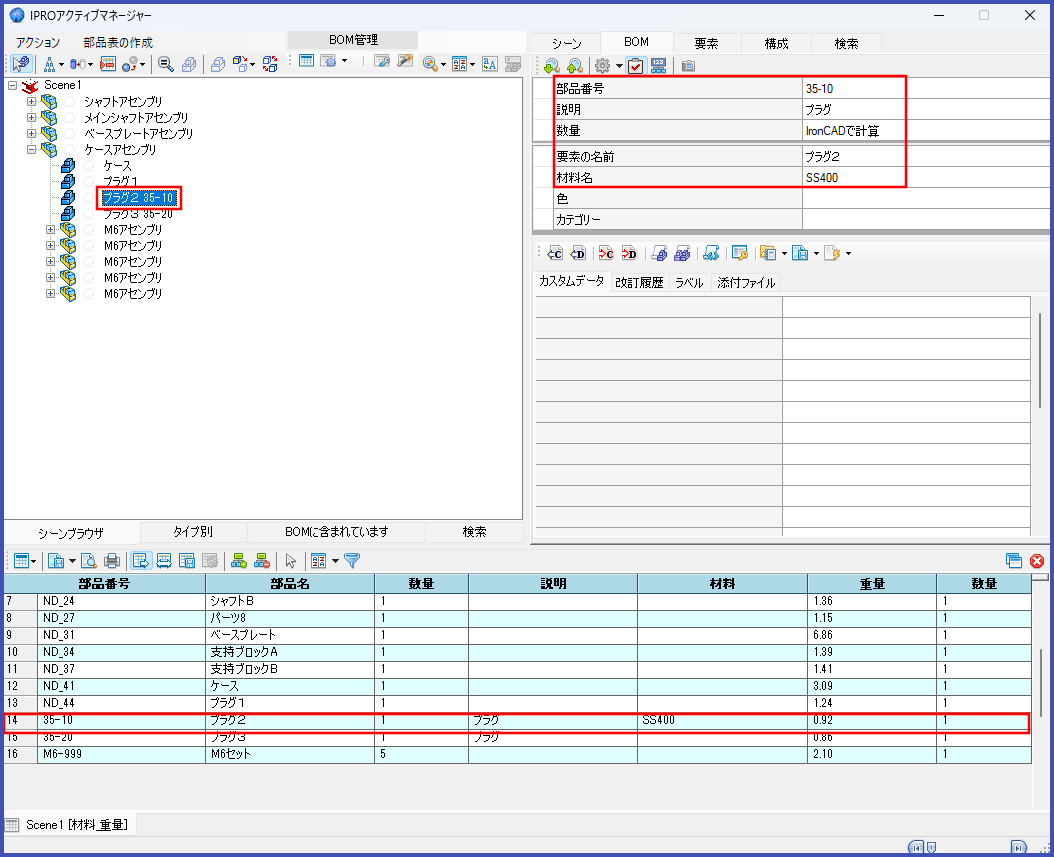Click the funnel filter icon in the BOM toolbar

(x=352, y=561)
